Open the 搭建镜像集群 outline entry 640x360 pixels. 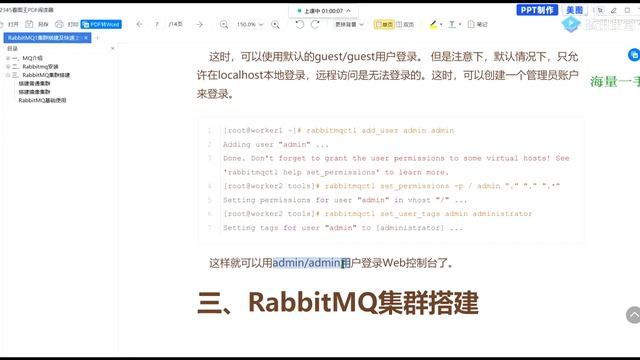(x=34, y=92)
